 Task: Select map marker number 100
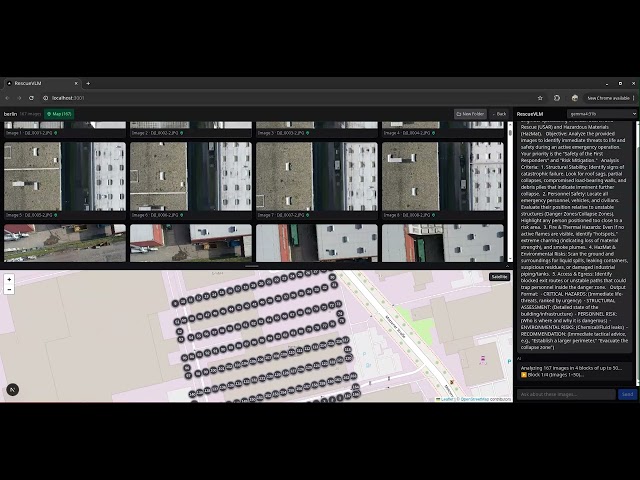(213, 370)
